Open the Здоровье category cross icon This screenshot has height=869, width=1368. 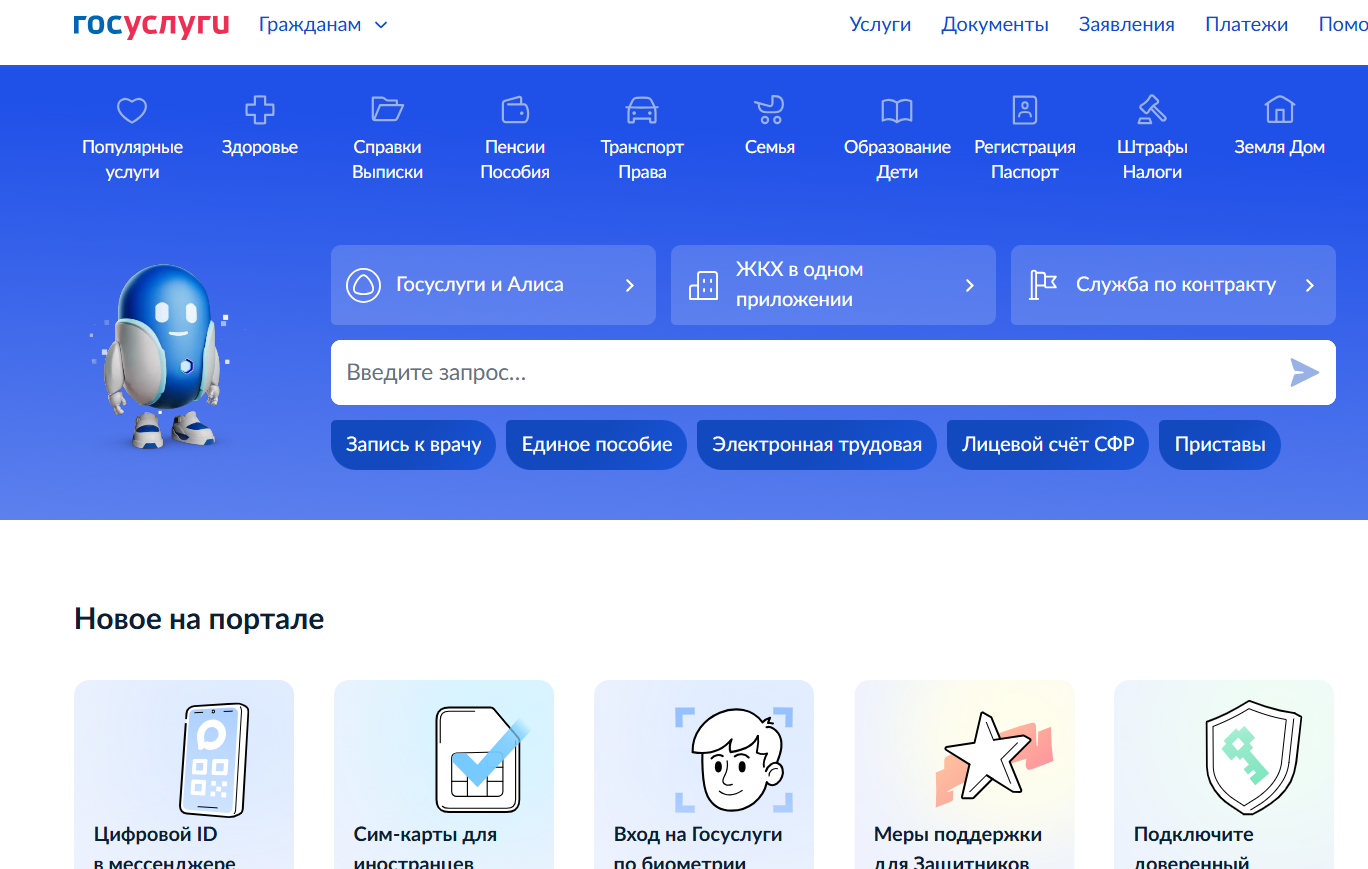click(x=260, y=110)
